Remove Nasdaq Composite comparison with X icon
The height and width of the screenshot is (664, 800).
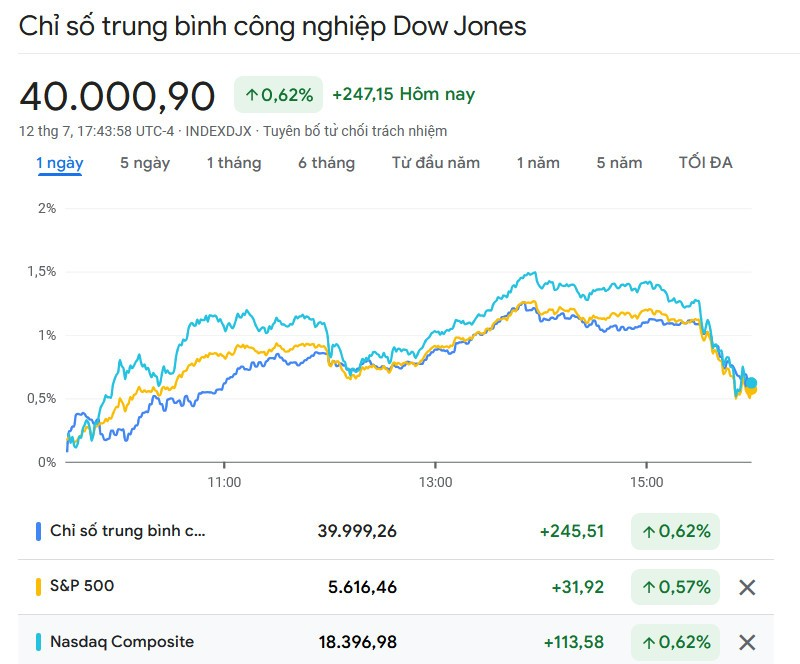pyautogui.click(x=746, y=642)
